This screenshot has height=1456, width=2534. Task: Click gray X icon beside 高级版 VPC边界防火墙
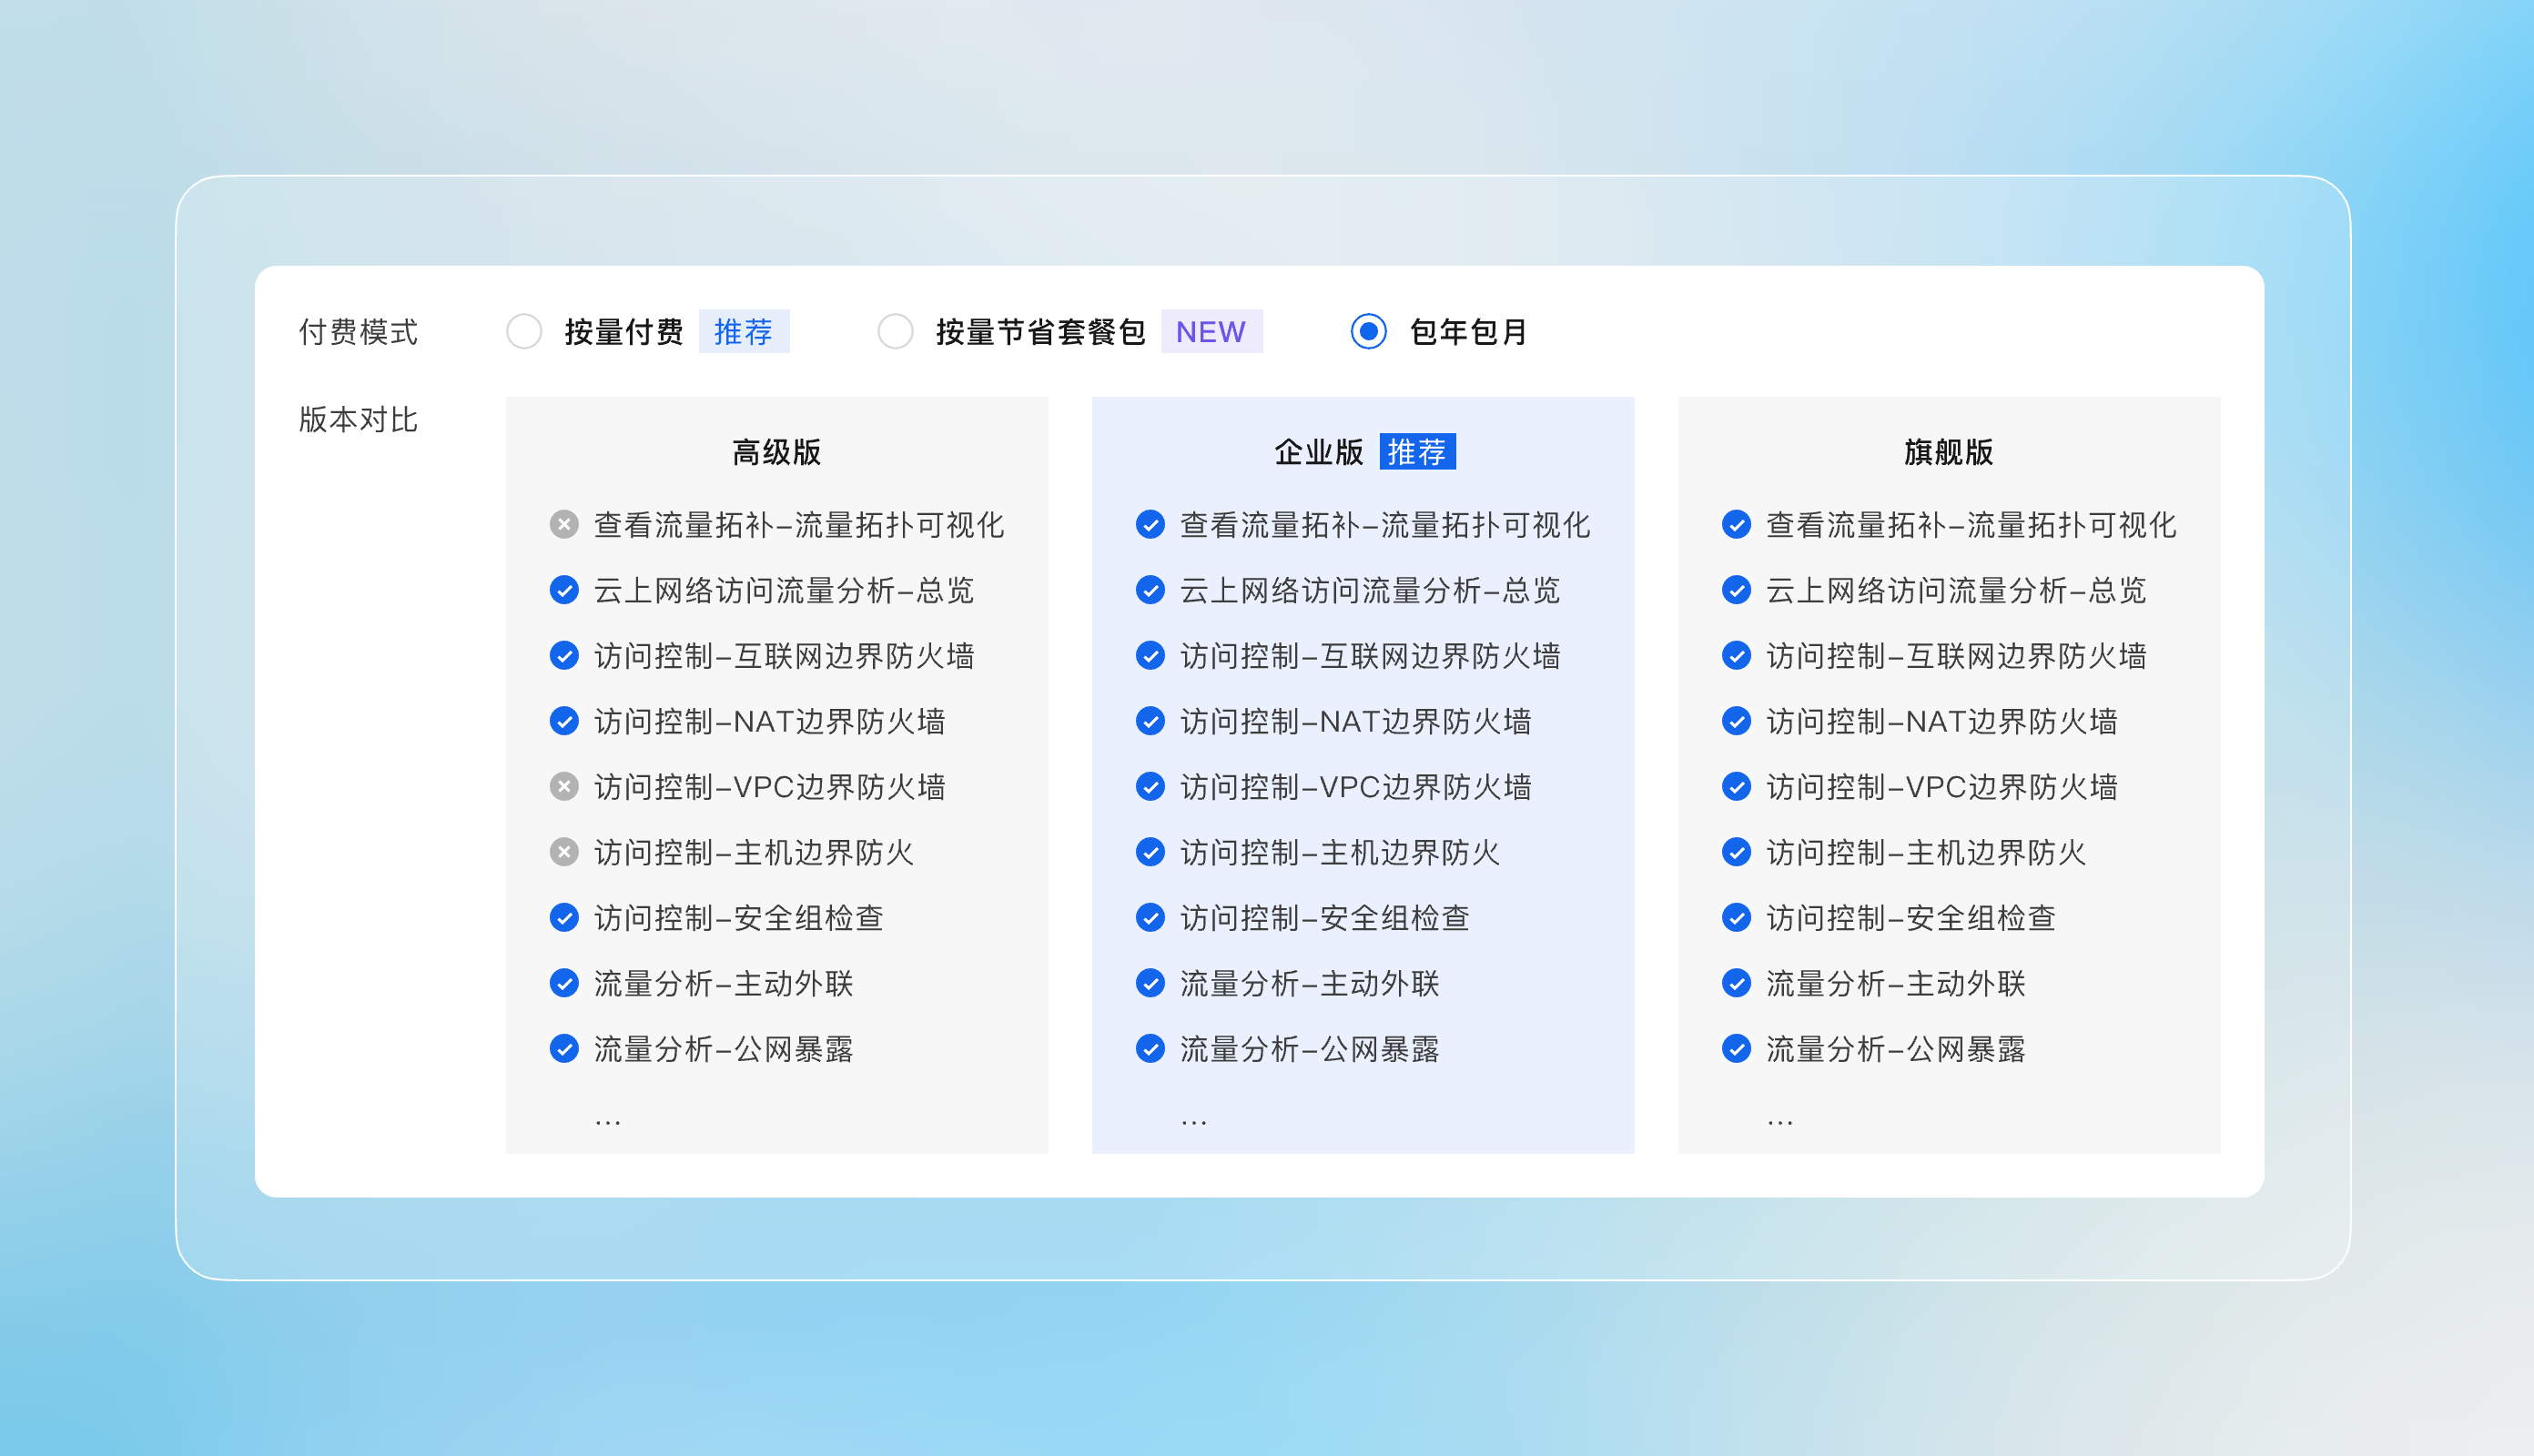[564, 787]
